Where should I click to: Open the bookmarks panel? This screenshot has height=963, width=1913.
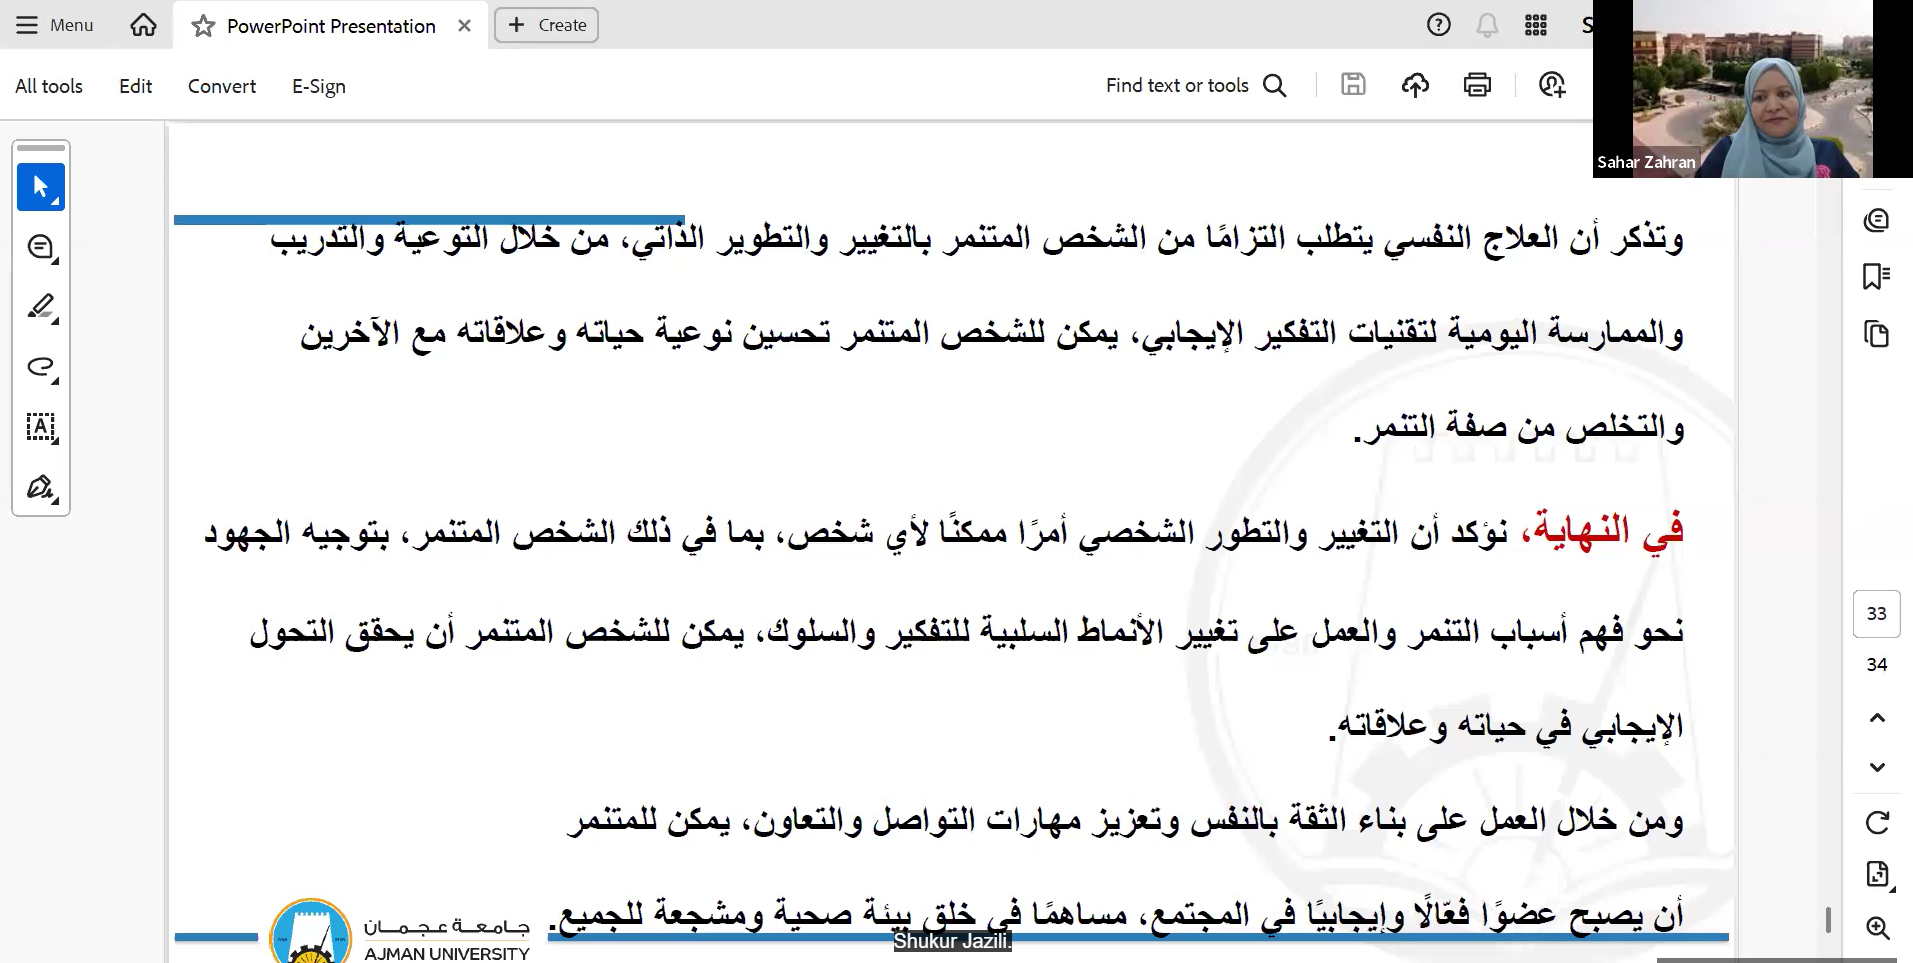1876,276
